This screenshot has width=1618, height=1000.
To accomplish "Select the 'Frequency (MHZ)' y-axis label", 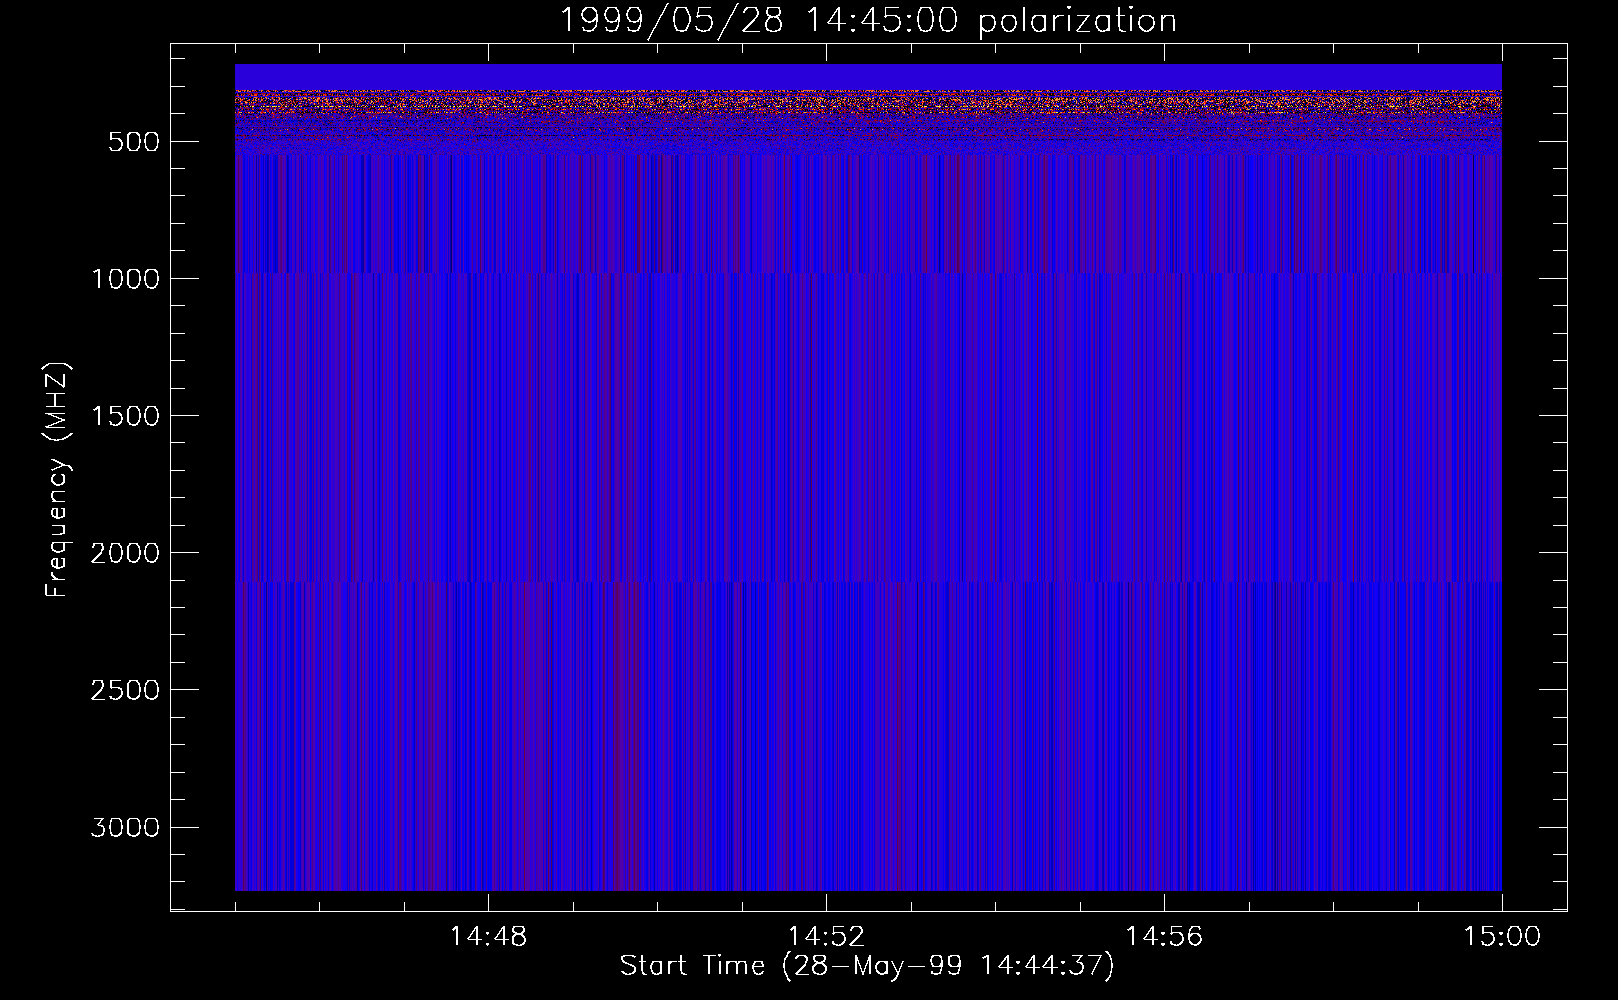I will tap(57, 478).
